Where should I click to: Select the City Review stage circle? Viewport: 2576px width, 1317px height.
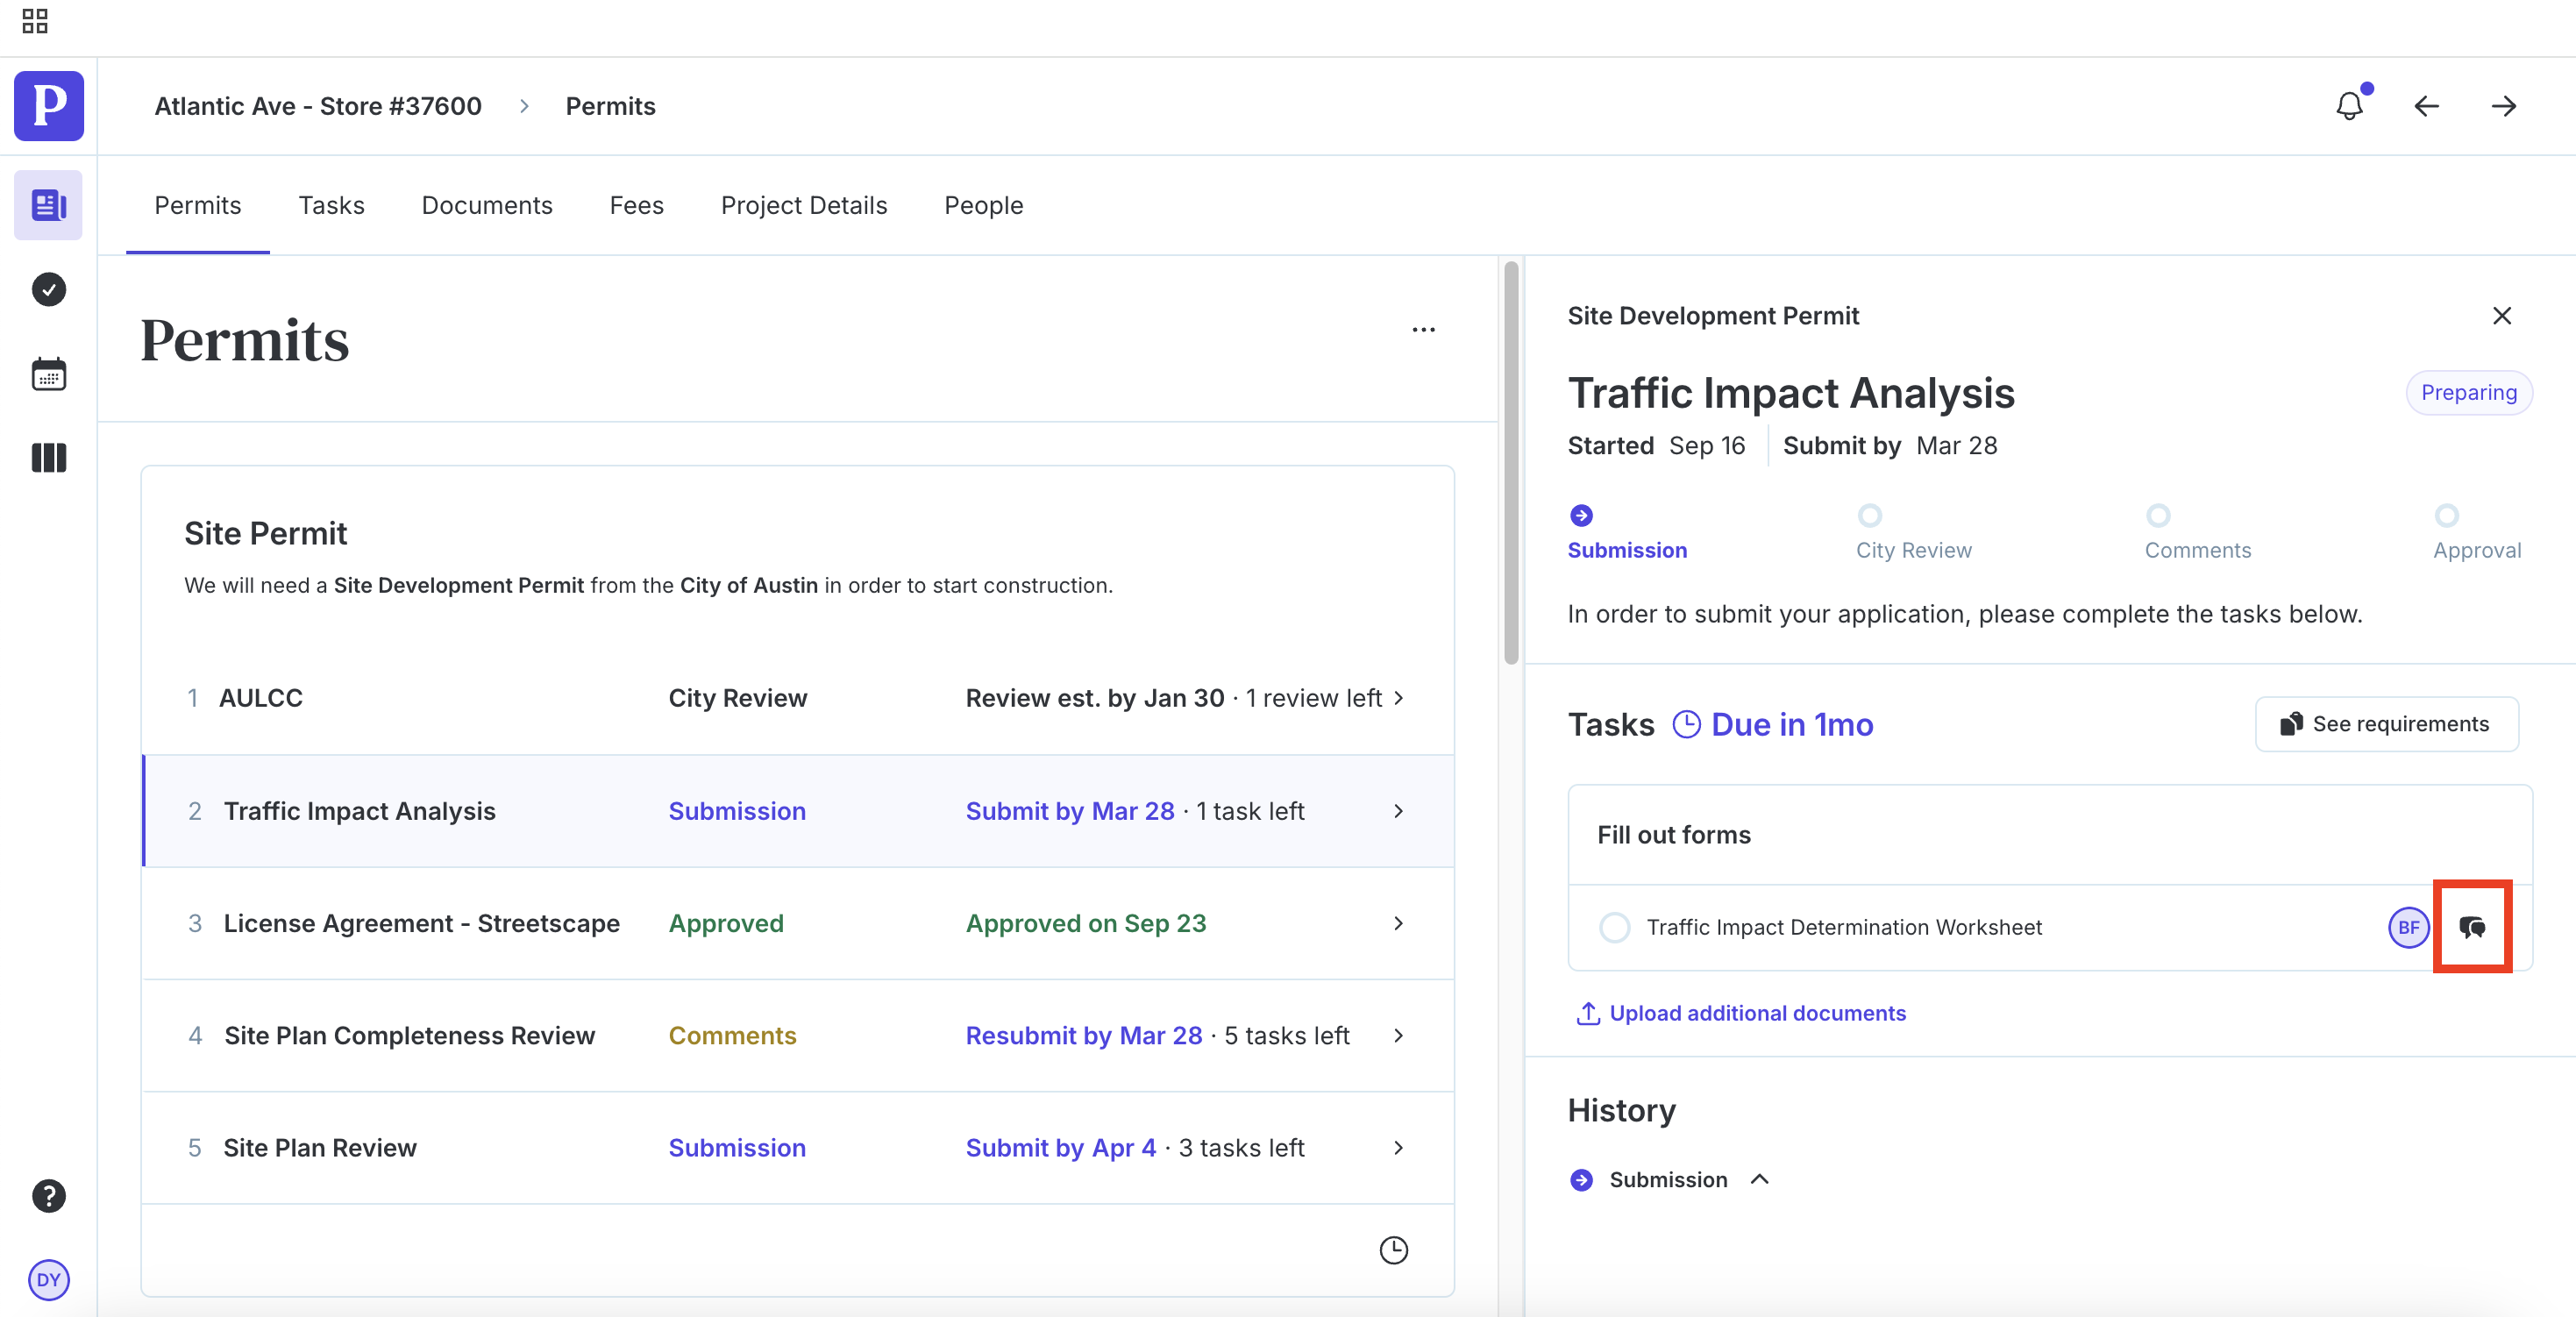(1869, 516)
